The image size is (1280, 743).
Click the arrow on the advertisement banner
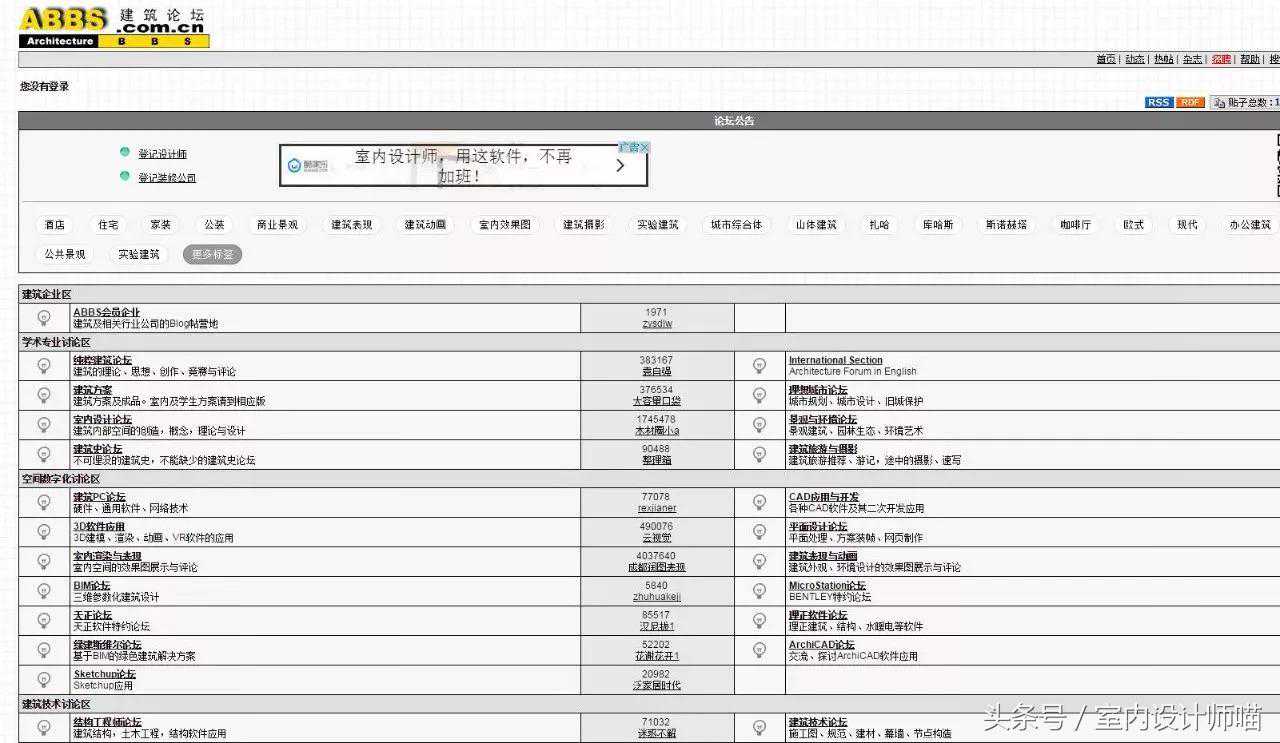620,166
